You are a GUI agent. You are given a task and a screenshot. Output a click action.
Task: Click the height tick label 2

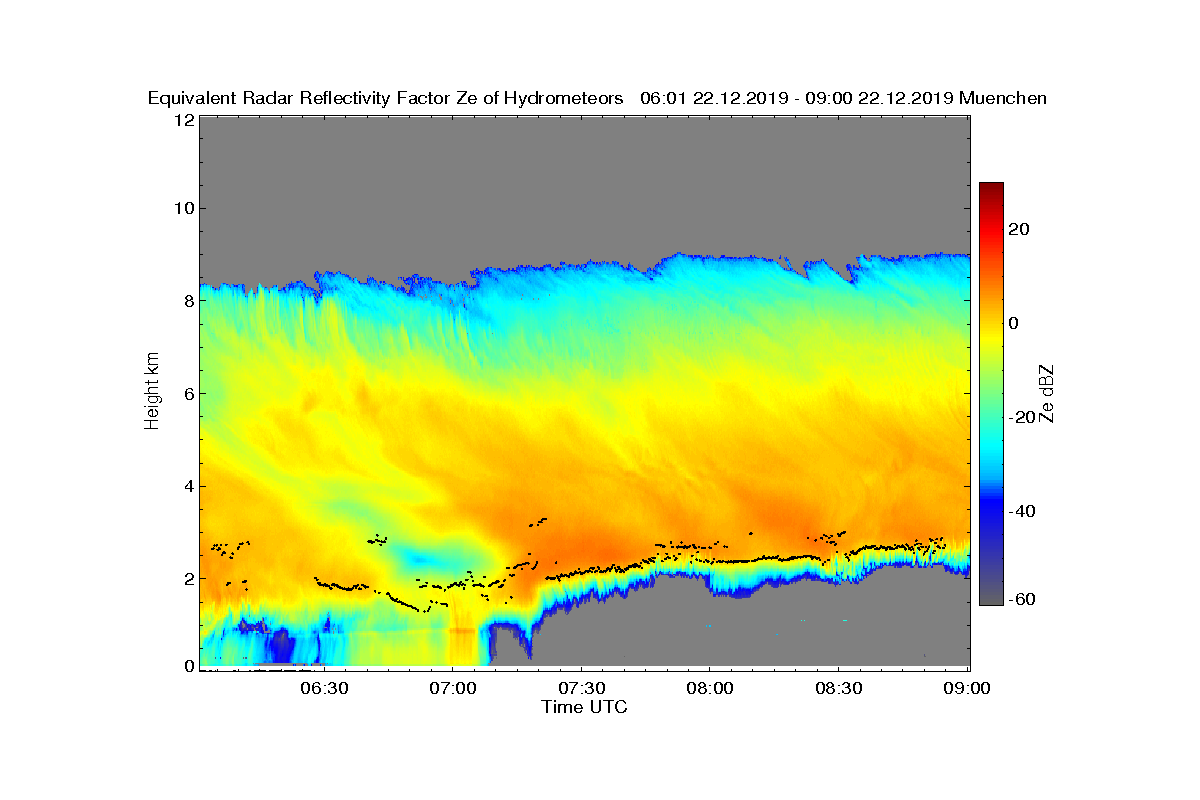(x=187, y=579)
